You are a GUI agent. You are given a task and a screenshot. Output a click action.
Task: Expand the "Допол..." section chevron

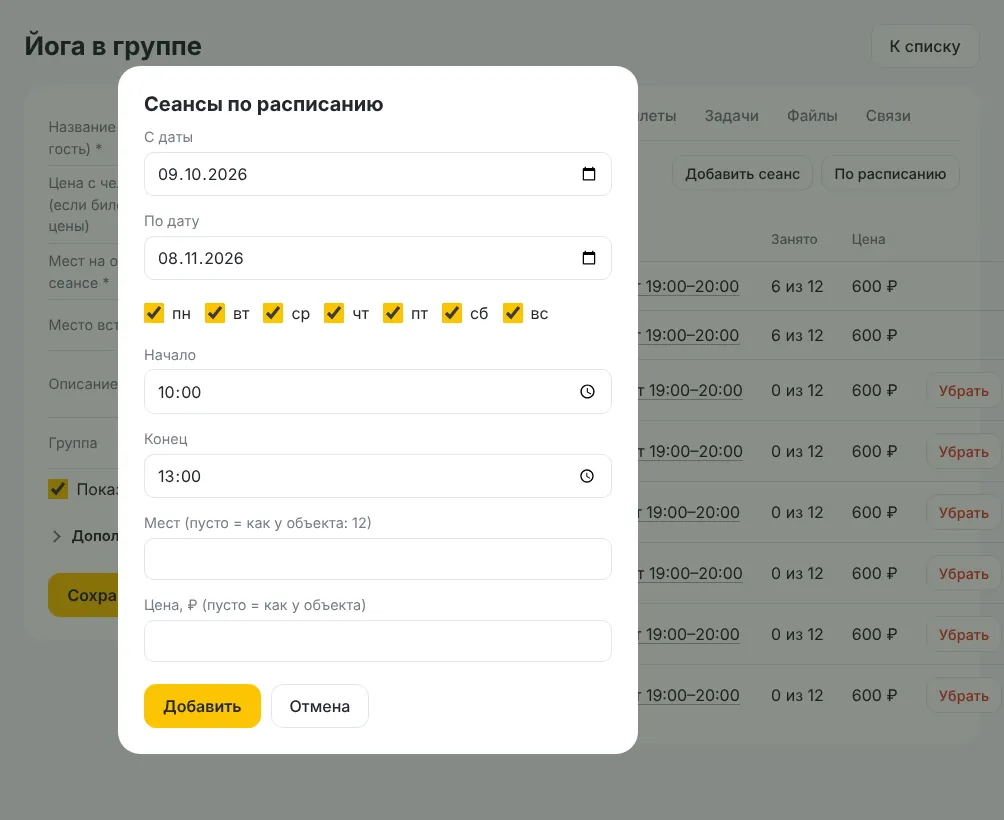point(56,536)
